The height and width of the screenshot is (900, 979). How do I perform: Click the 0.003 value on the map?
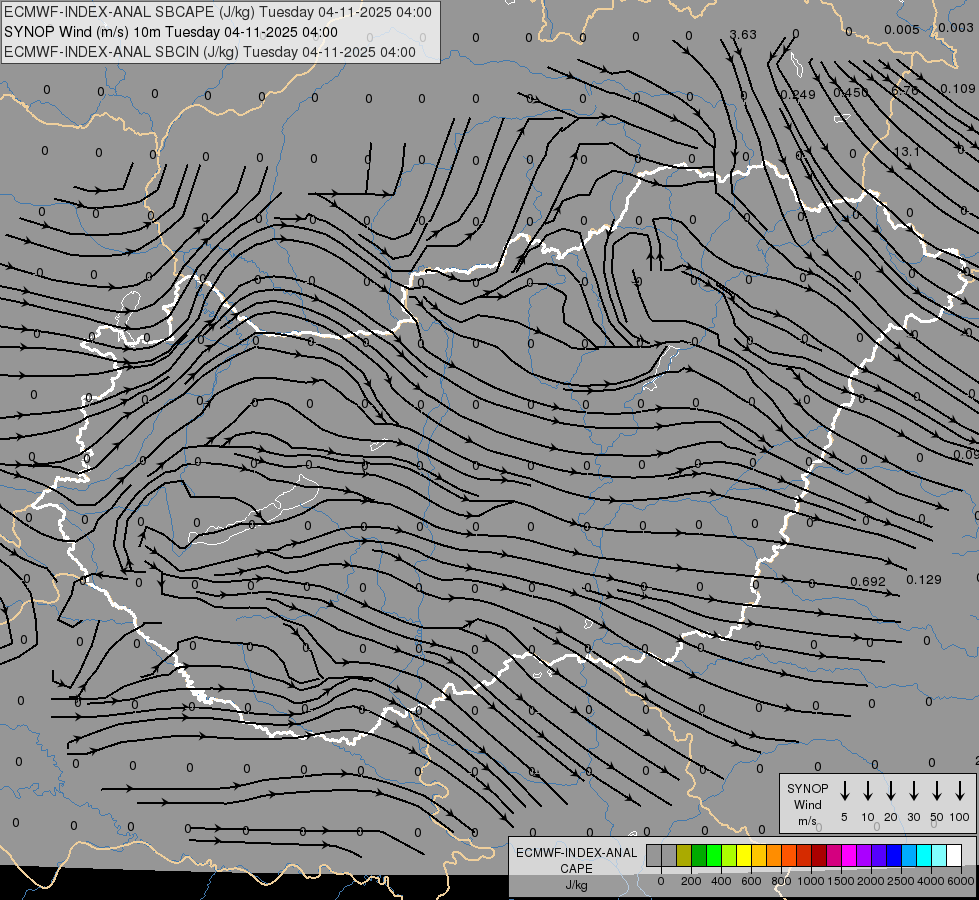click(956, 27)
